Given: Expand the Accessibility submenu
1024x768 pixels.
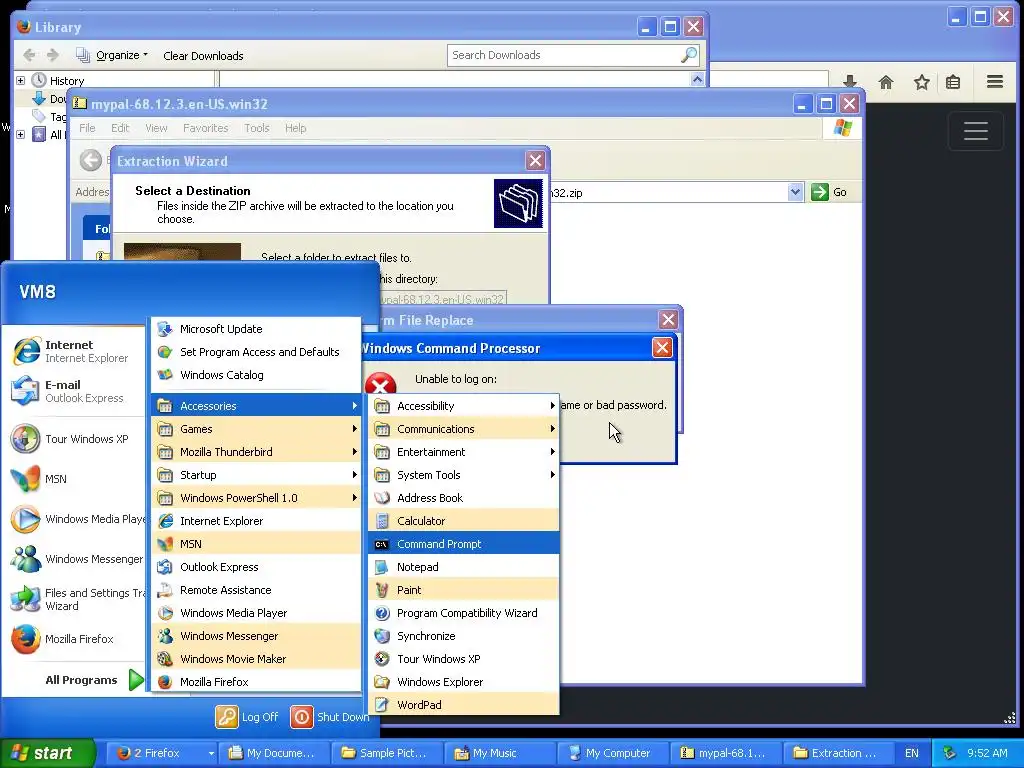Looking at the screenshot, I should [464, 406].
